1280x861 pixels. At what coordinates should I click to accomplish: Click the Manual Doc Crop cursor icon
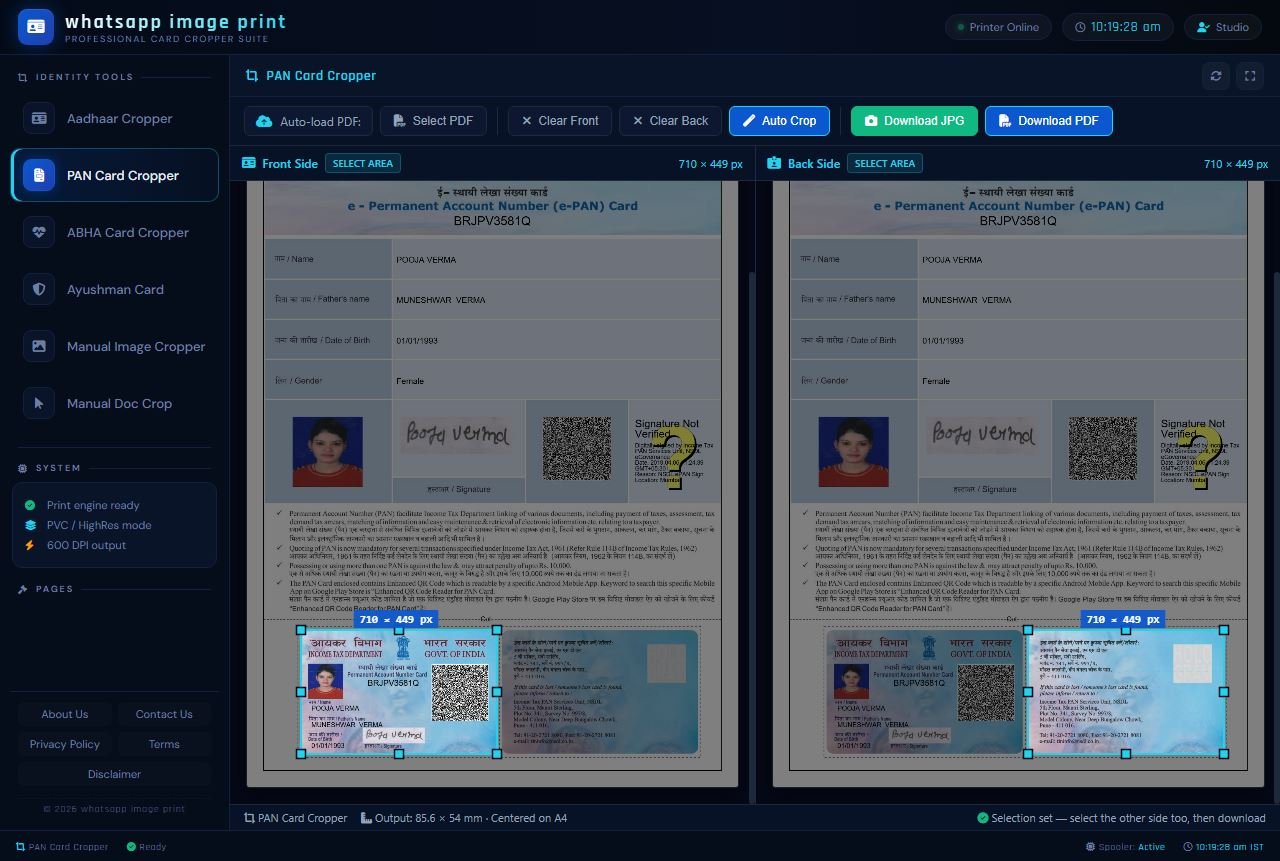[x=39, y=403]
